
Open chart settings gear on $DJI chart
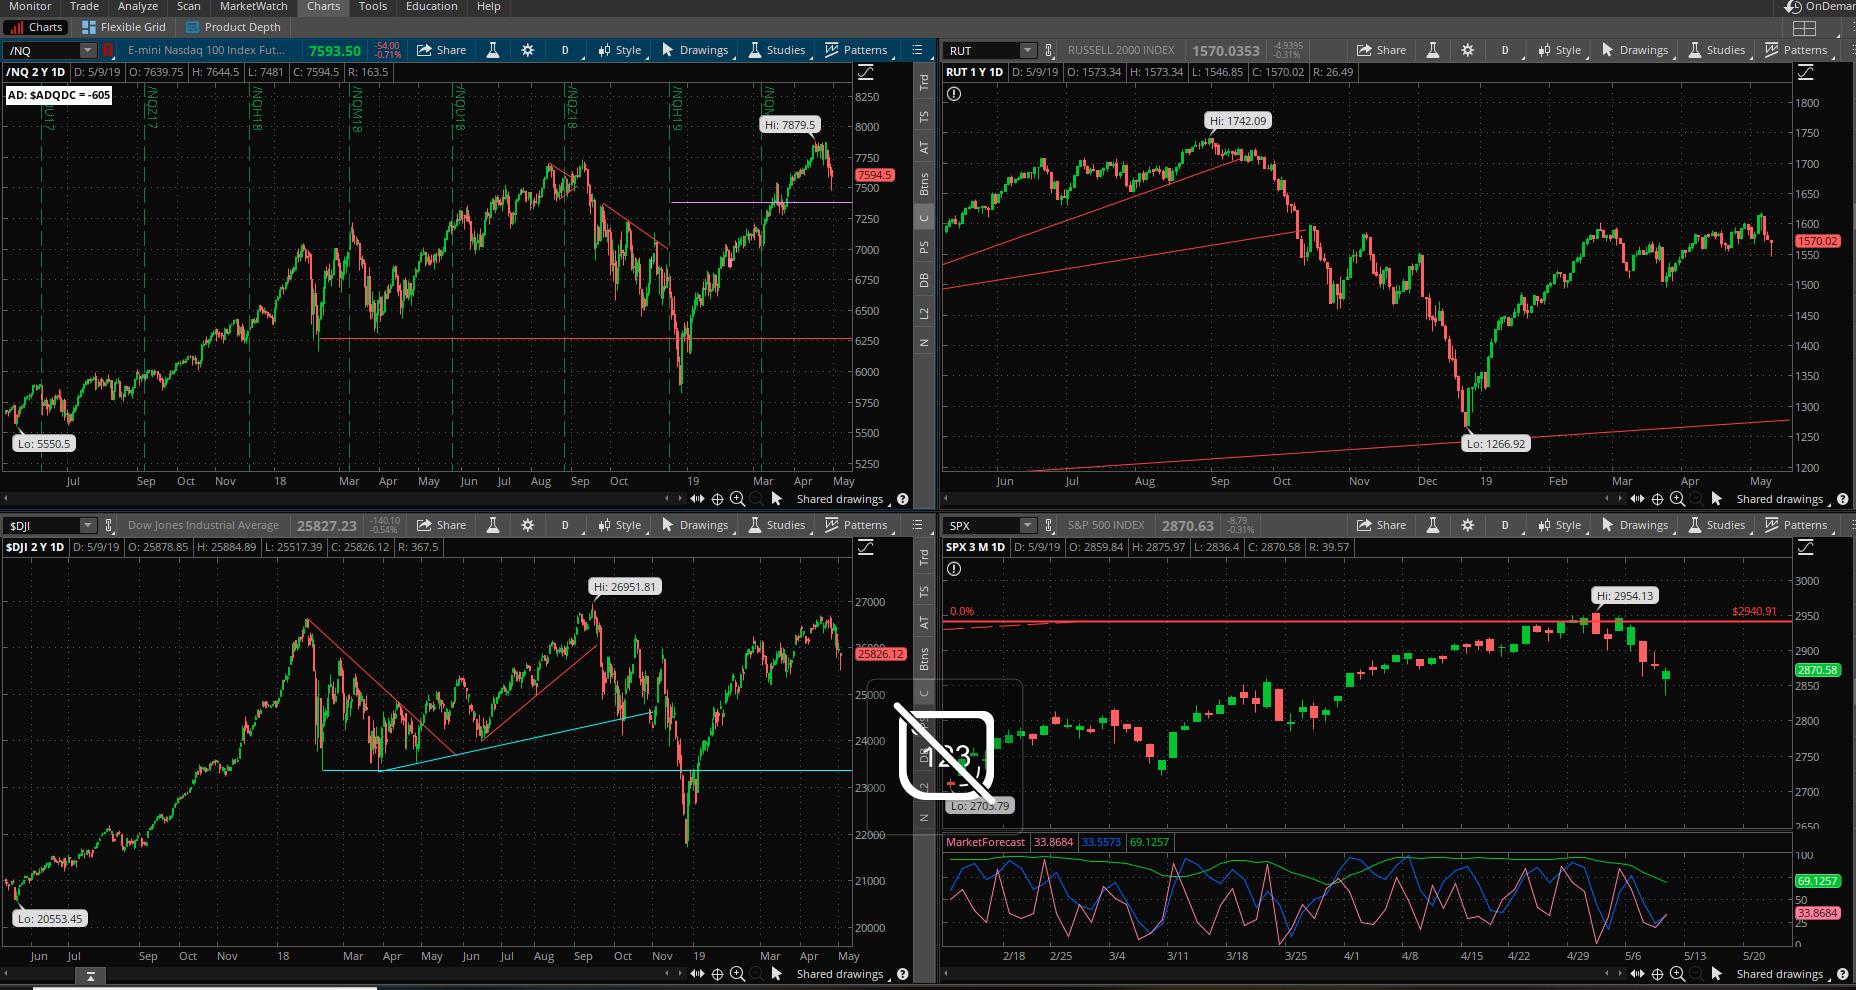coord(527,525)
